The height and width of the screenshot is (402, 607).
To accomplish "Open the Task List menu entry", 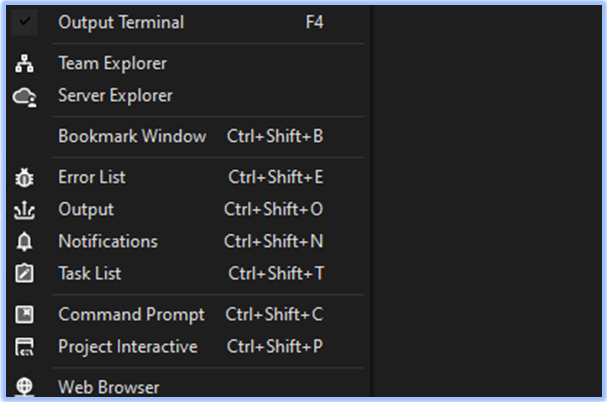I will coord(90,274).
